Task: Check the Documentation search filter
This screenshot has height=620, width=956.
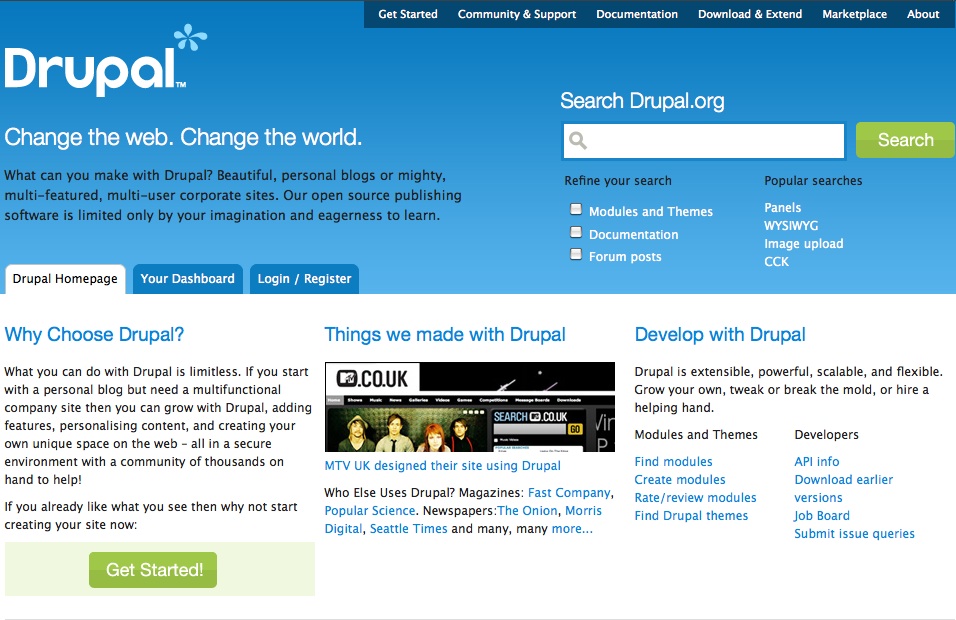Action: coord(576,232)
